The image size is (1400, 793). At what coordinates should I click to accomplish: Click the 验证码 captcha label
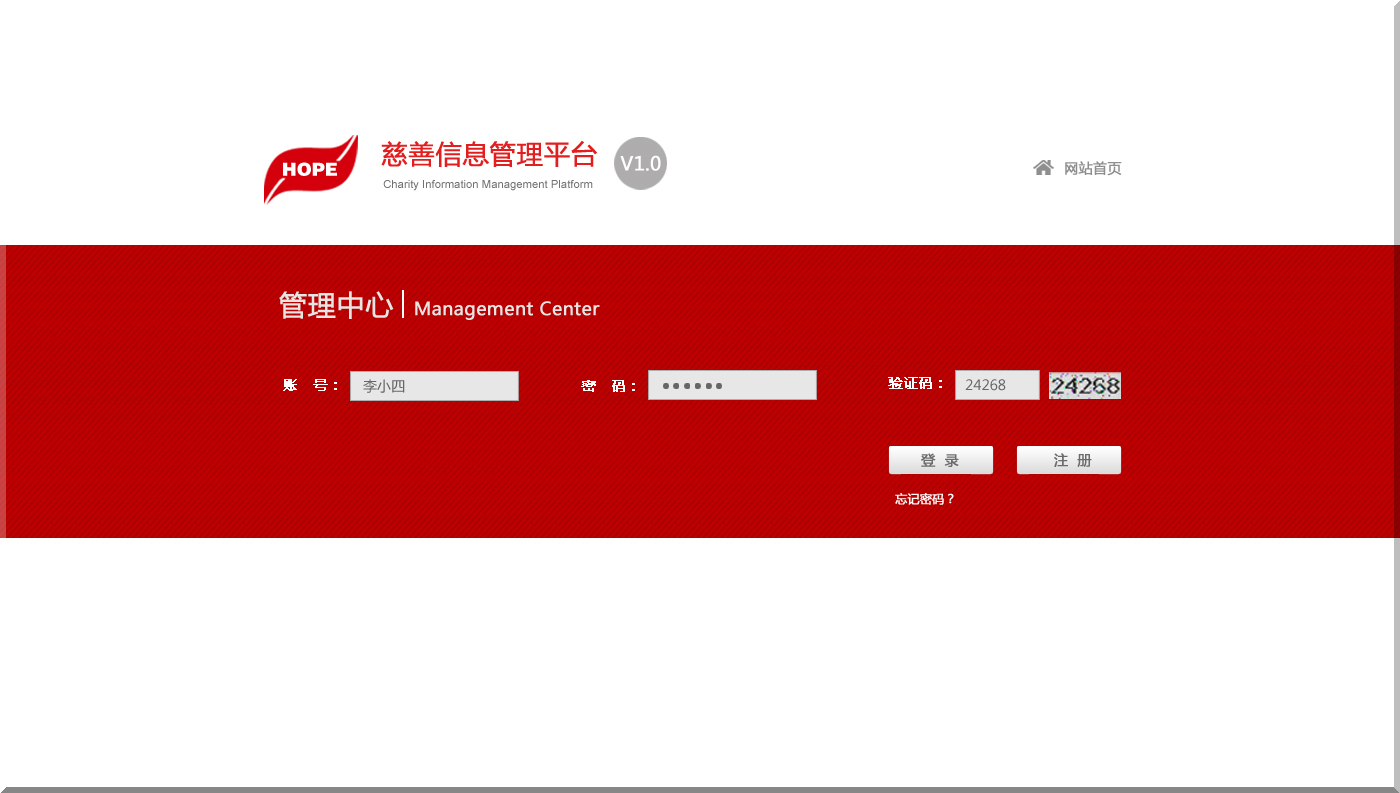click(x=915, y=383)
